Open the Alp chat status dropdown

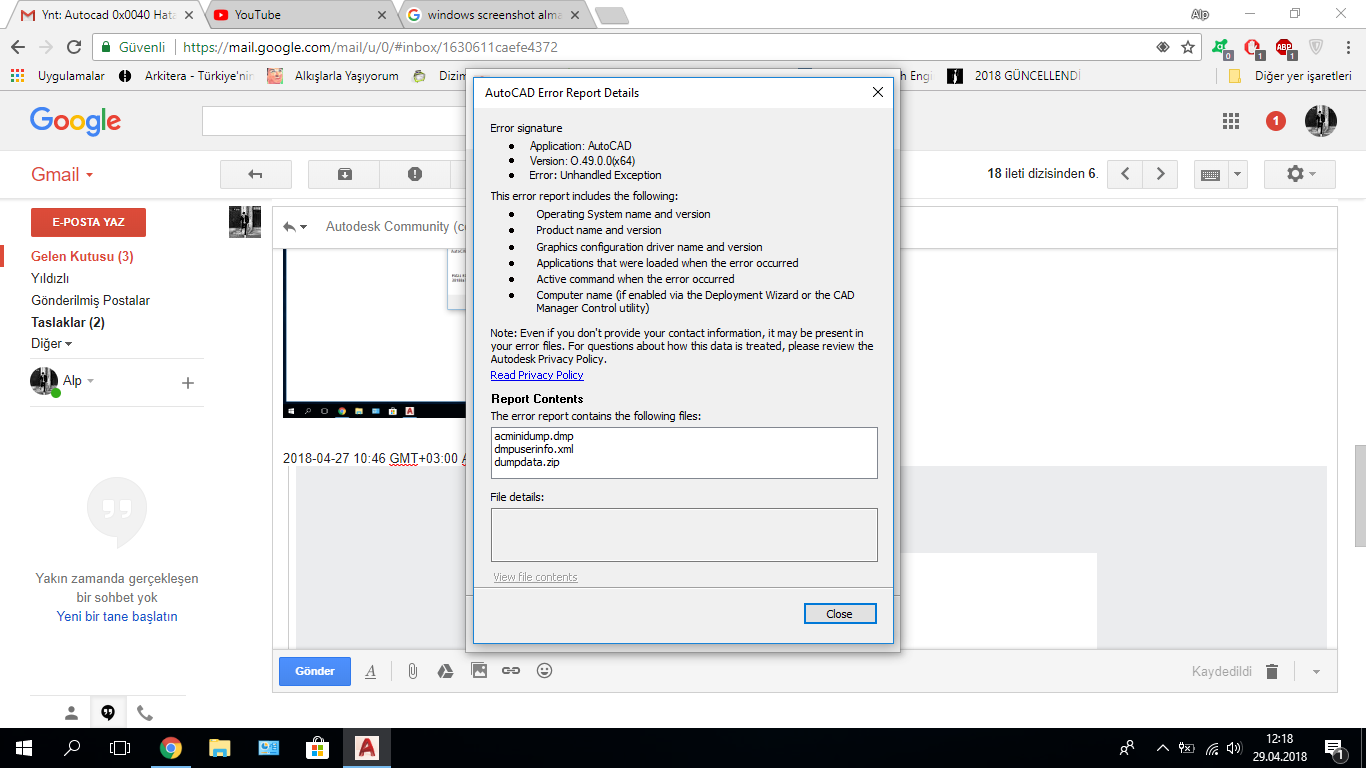[x=78, y=381]
